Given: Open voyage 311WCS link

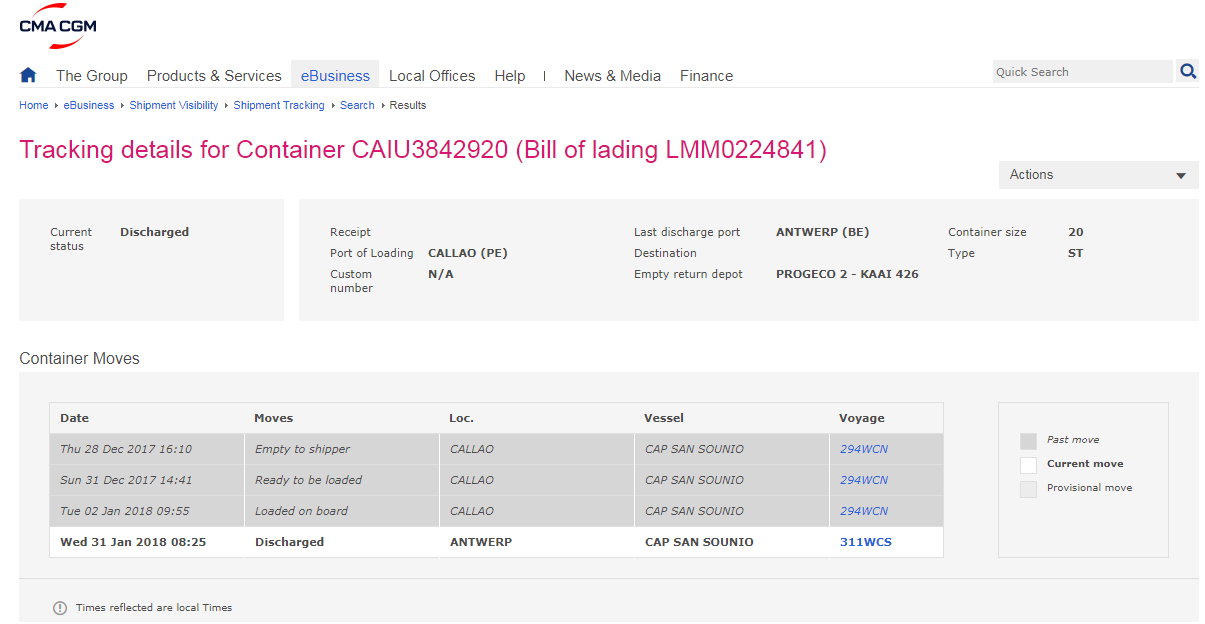Looking at the screenshot, I should (865, 542).
